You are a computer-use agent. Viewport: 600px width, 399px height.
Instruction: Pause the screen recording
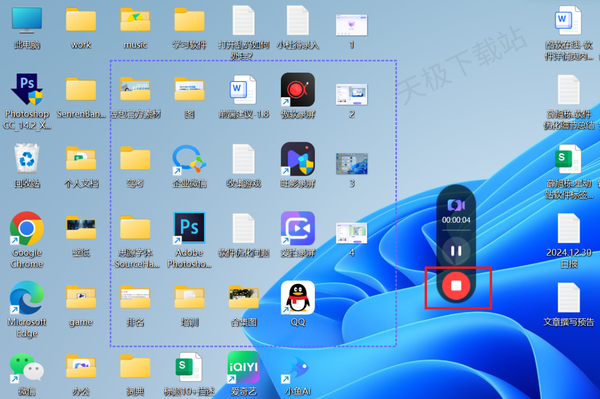(x=456, y=251)
